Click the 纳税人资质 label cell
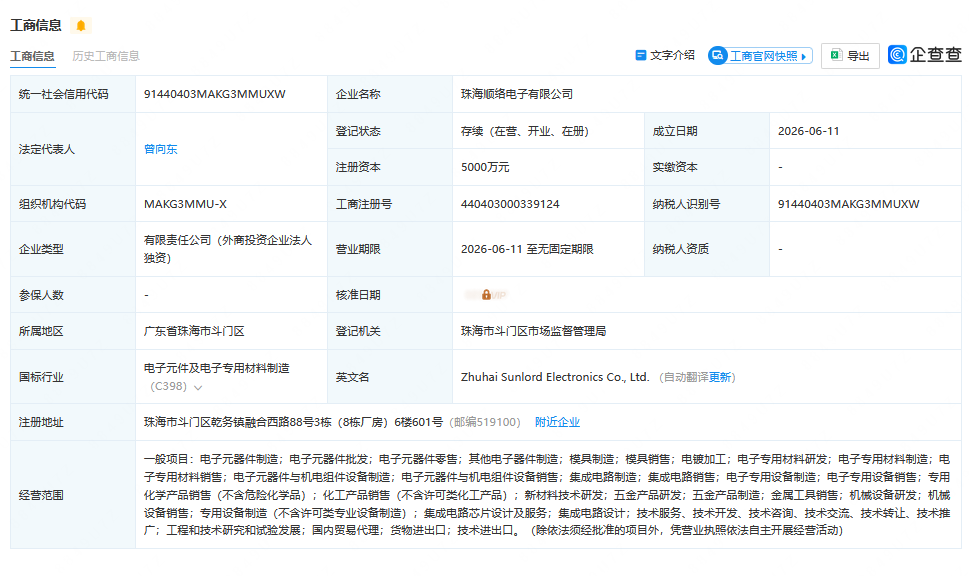Screen dimensions: 969x576 pos(707,249)
